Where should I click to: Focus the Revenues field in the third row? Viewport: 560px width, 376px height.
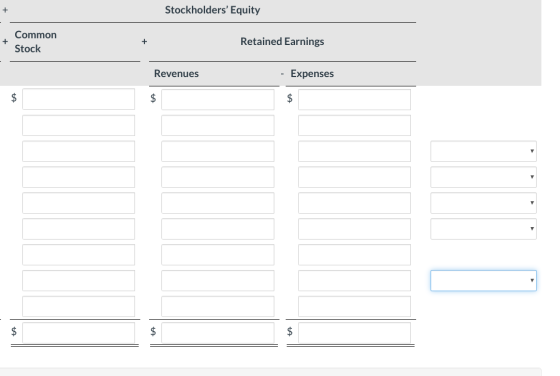pos(218,151)
